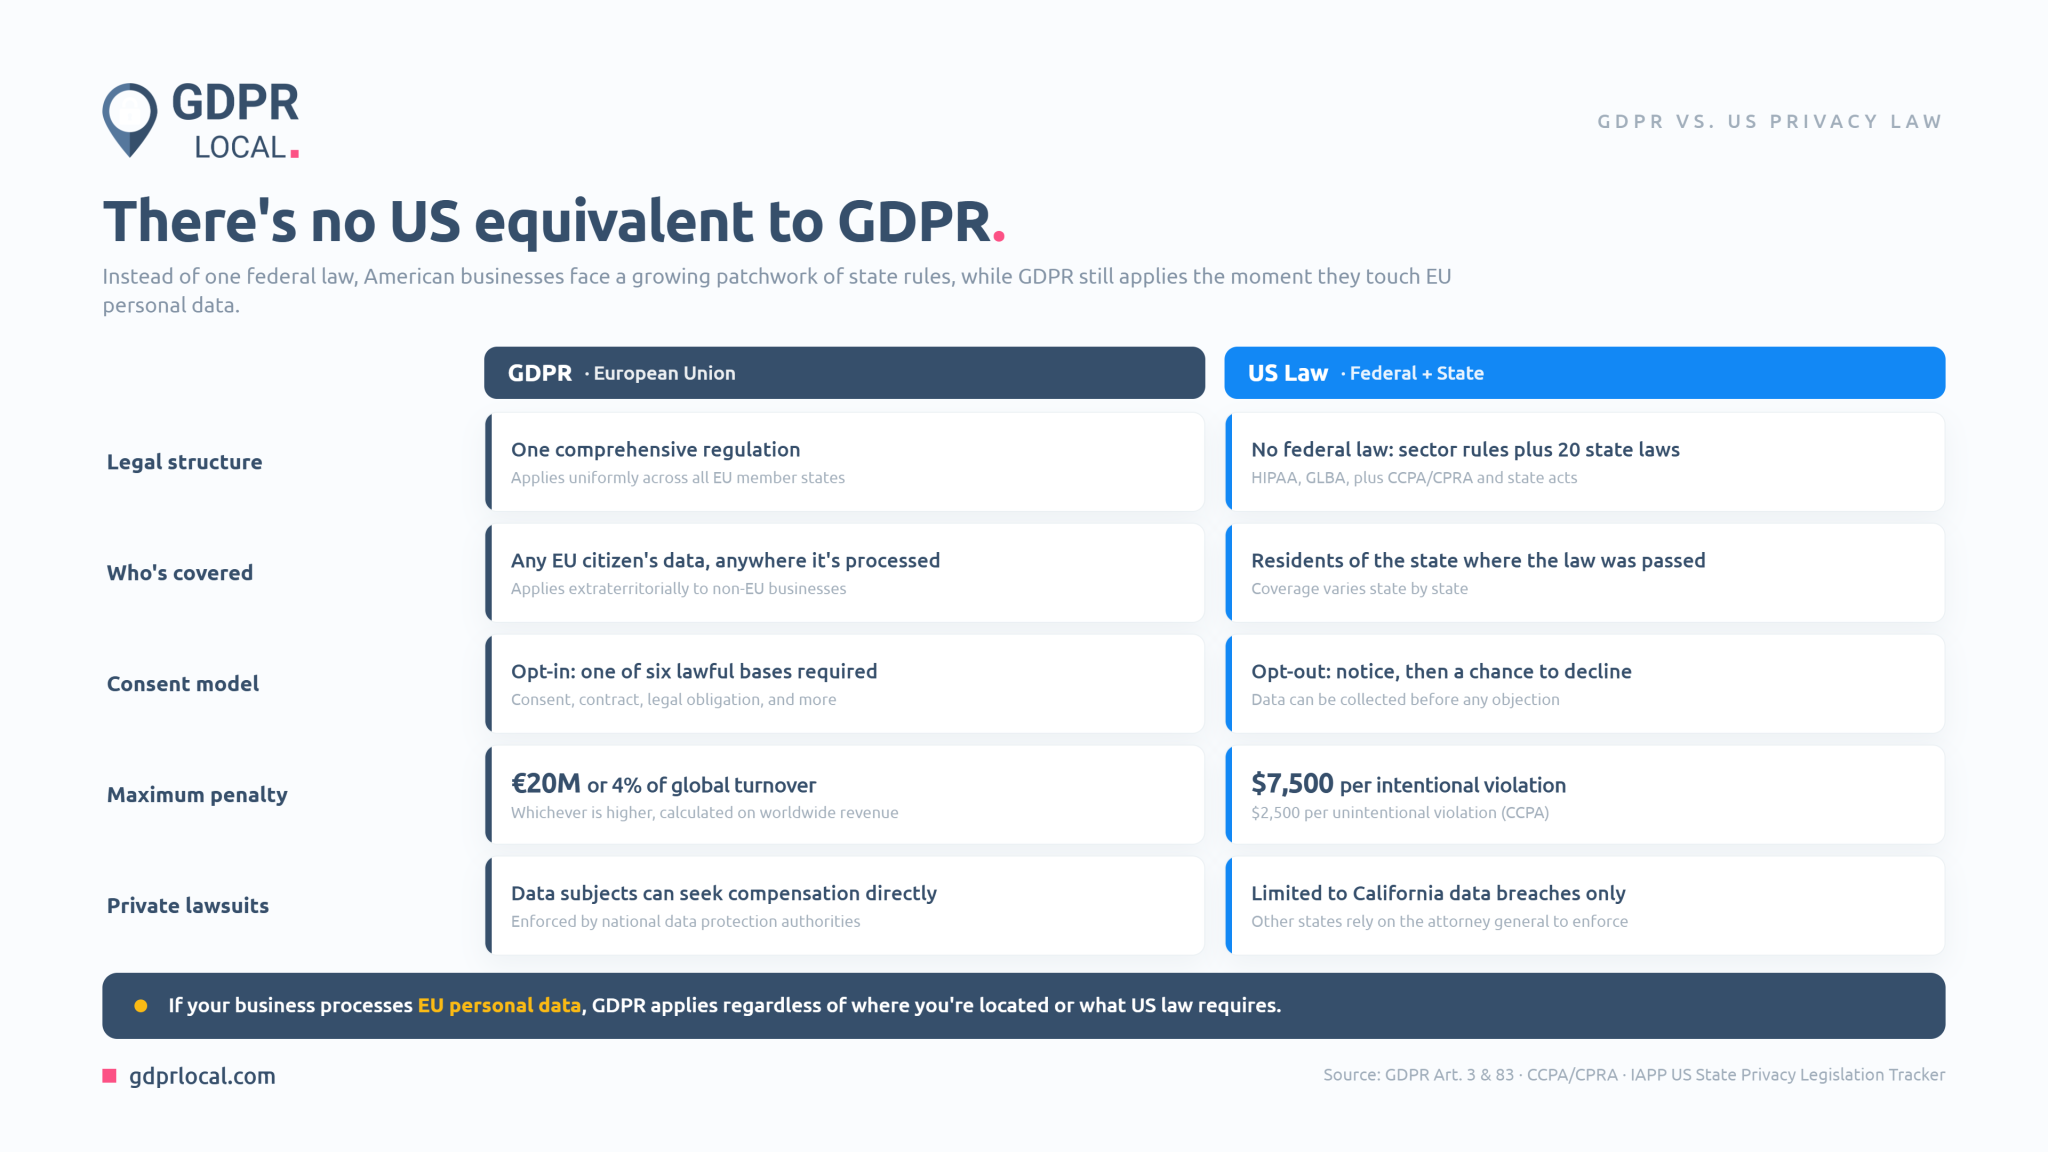This screenshot has height=1152, width=2048.
Task: Click Whichever is higher worldwide revenue subtext
Action: click(x=704, y=813)
